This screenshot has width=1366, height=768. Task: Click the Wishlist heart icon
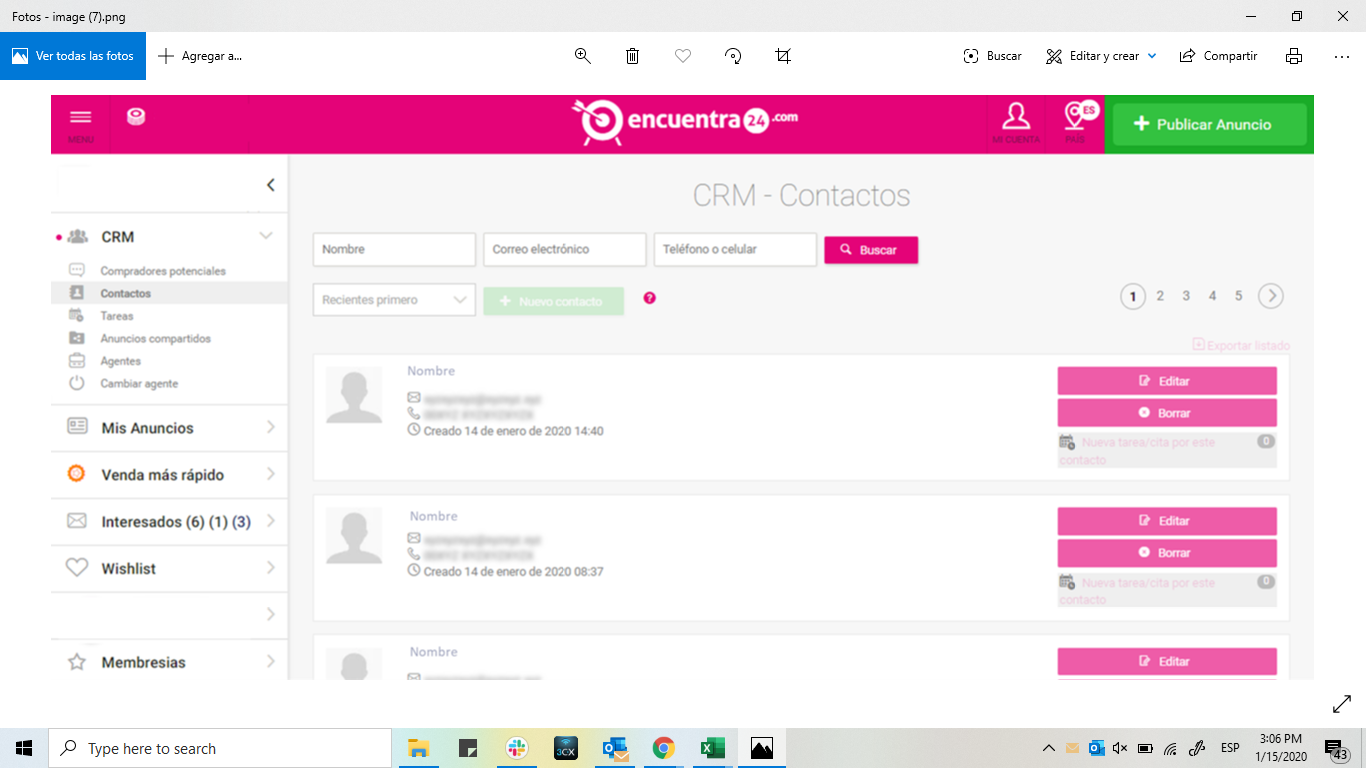click(x=76, y=568)
